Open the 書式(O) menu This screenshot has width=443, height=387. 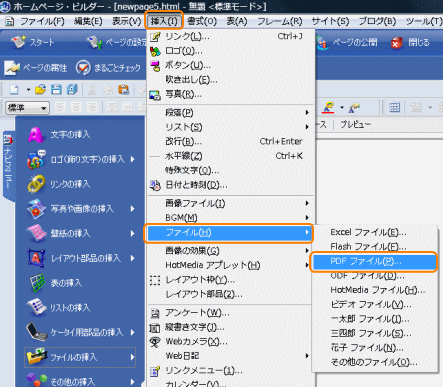pos(202,21)
